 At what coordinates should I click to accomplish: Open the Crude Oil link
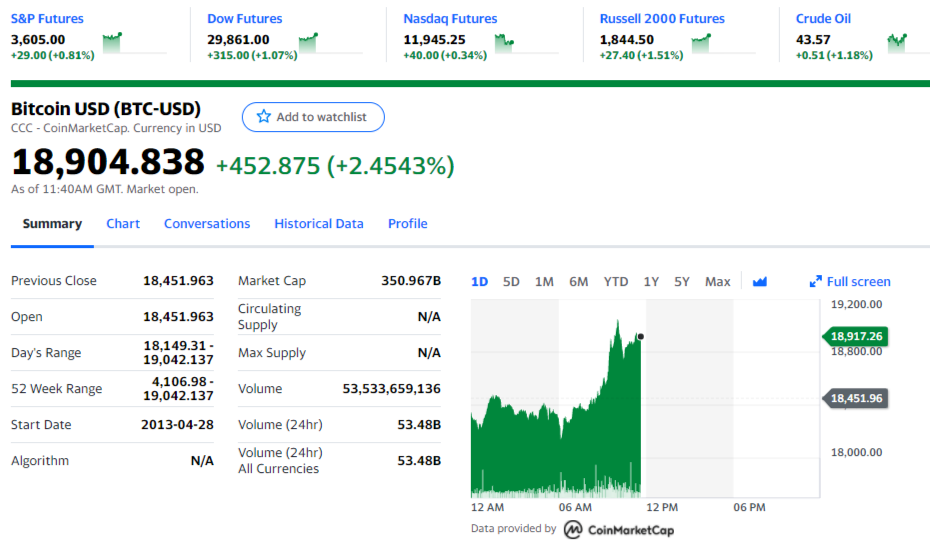click(823, 18)
